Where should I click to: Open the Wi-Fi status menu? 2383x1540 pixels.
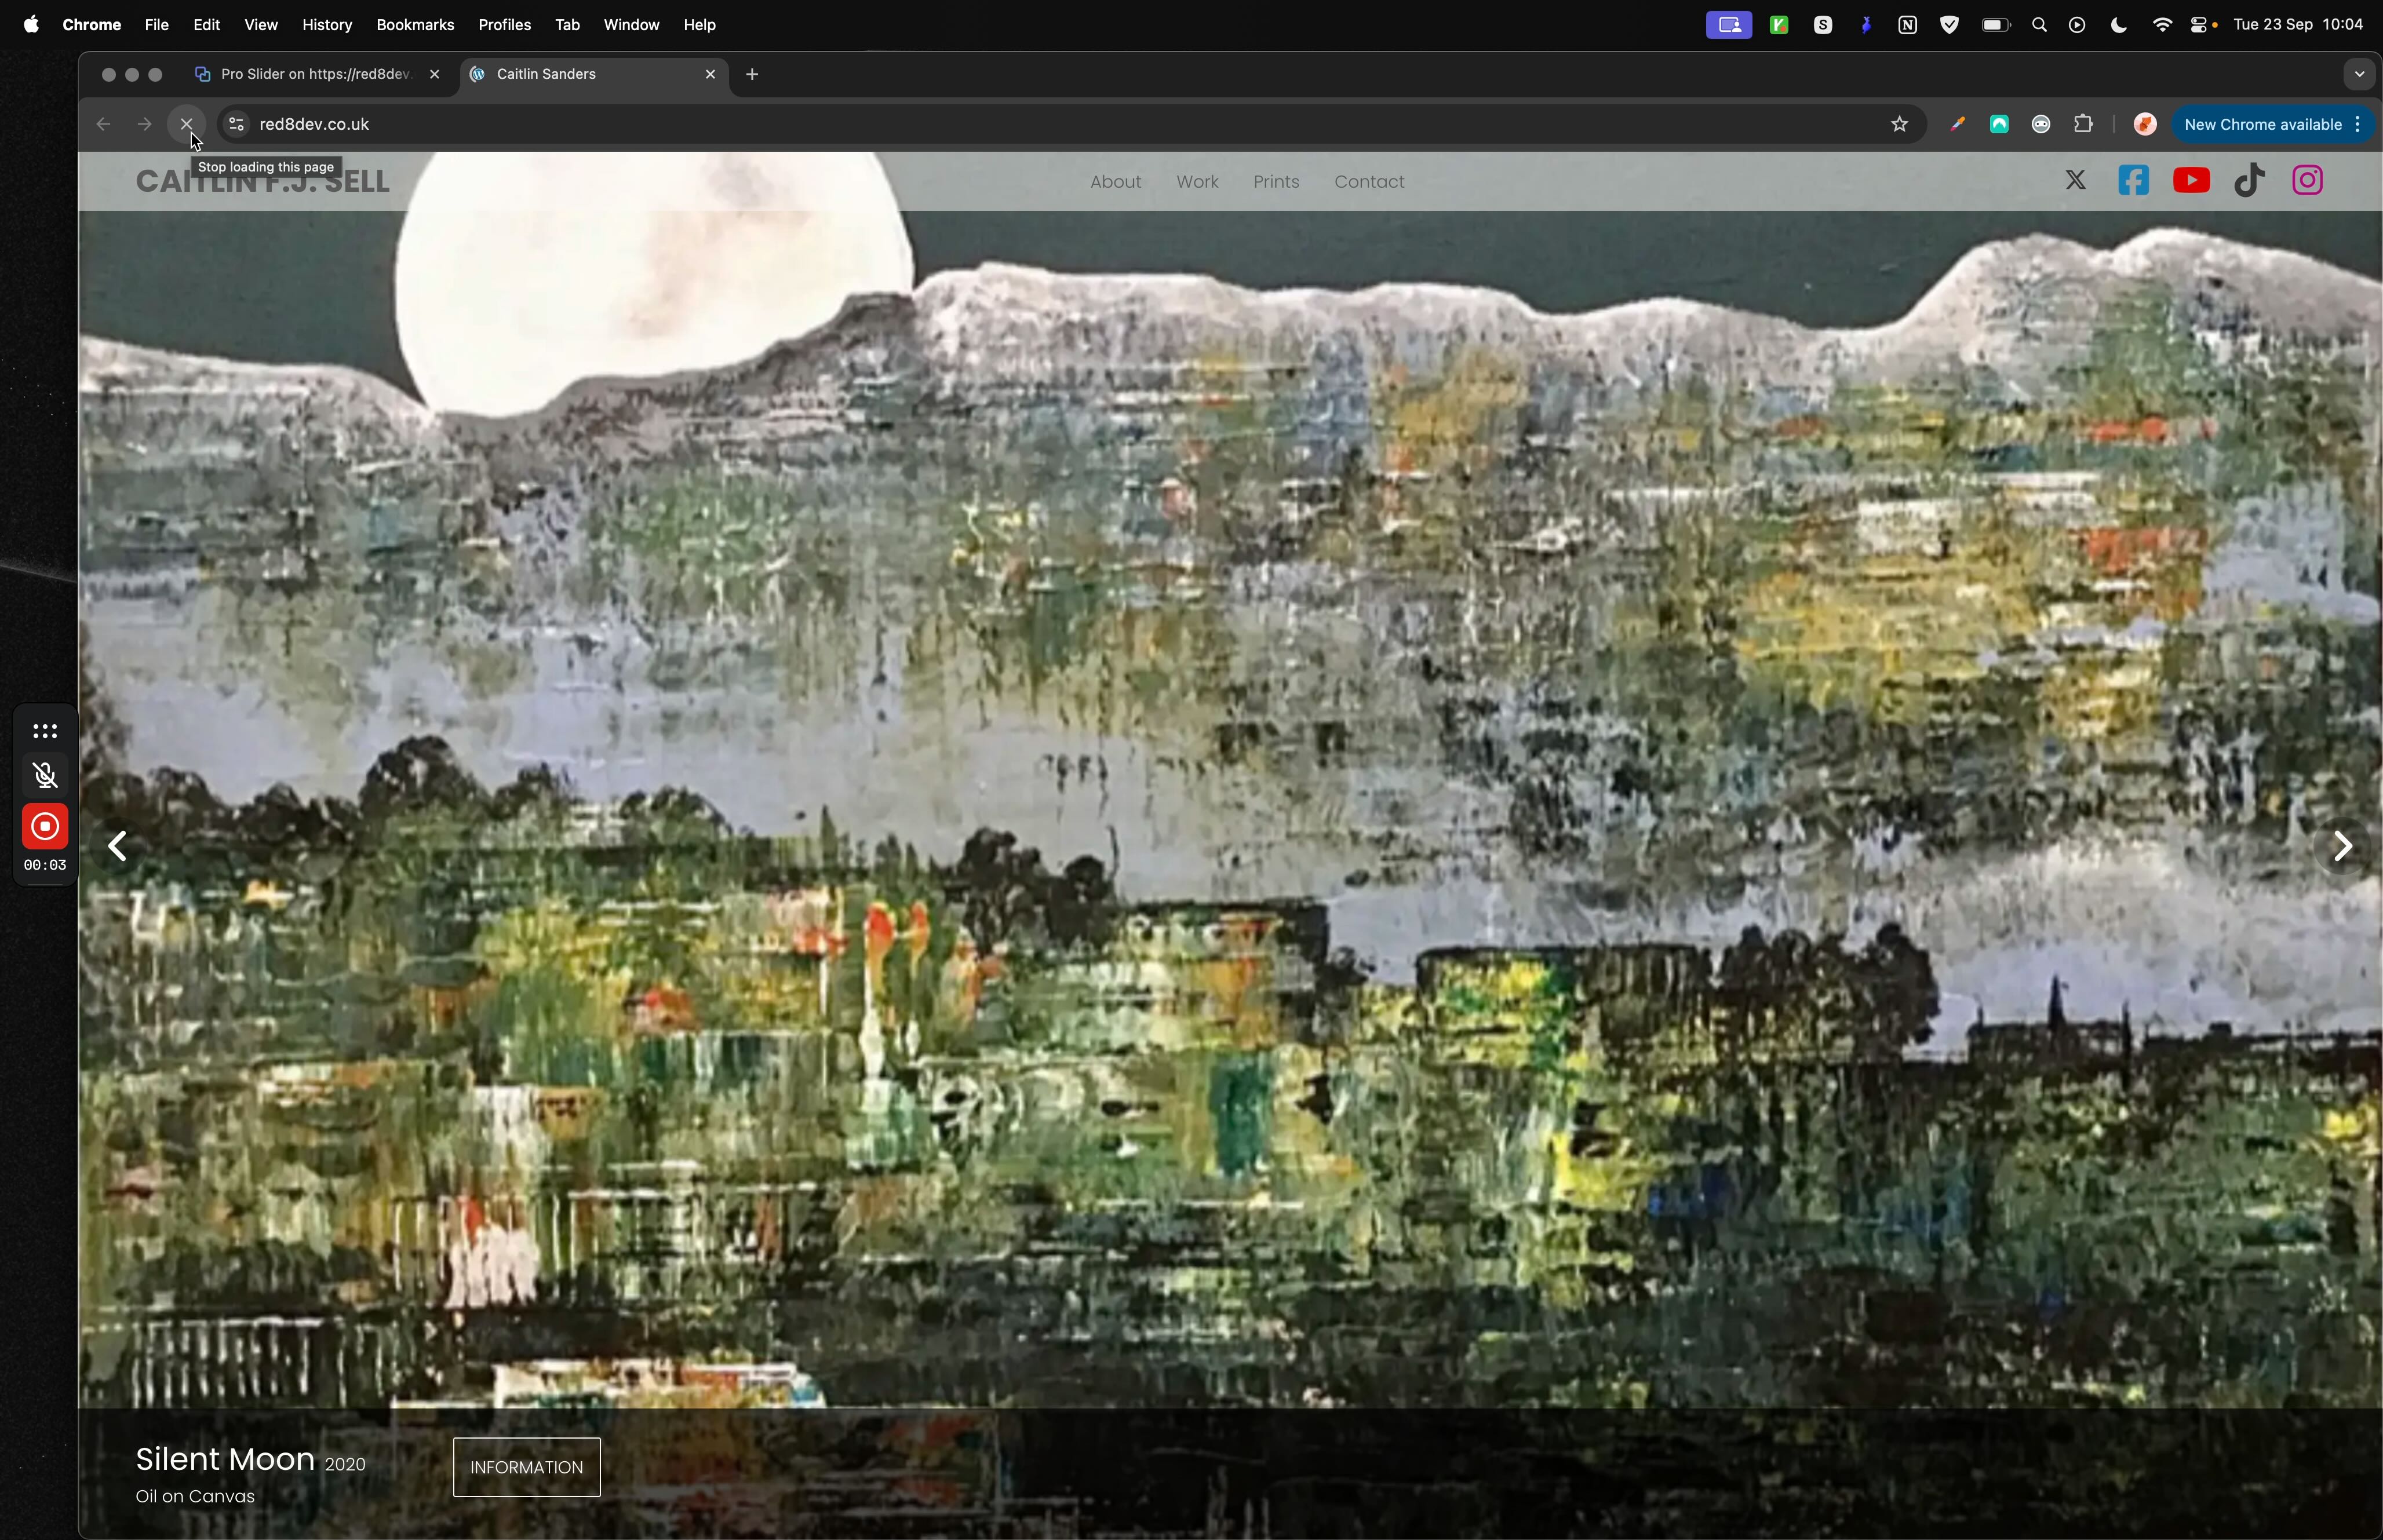2162,25
